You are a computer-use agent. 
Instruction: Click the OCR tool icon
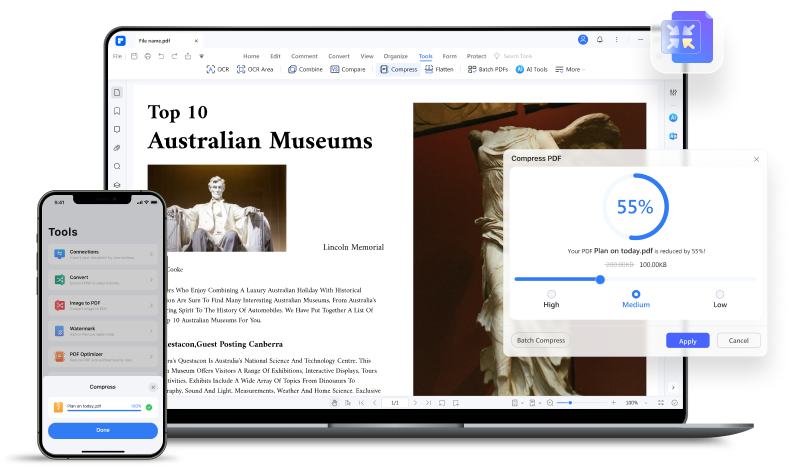click(211, 69)
